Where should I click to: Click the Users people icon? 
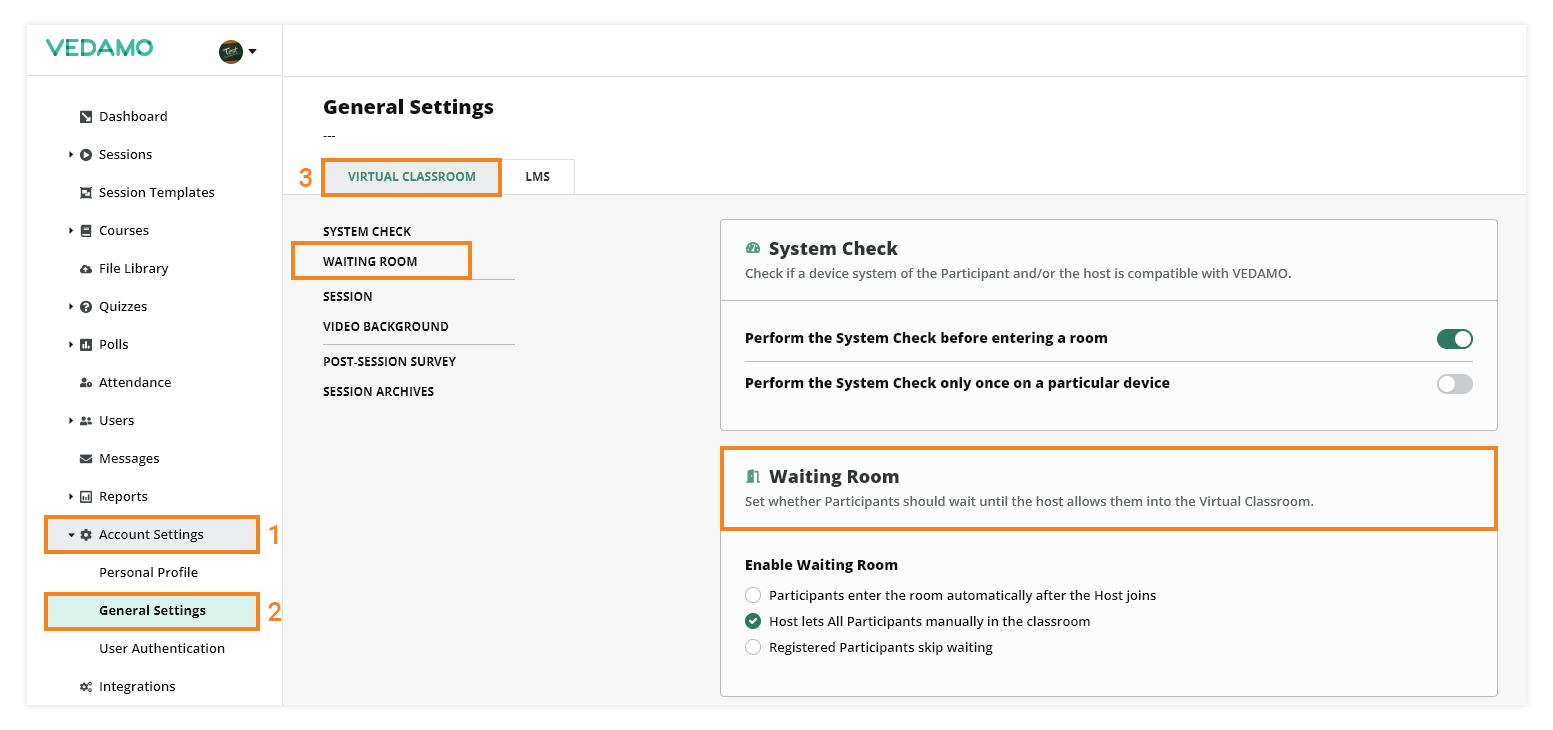click(x=86, y=421)
